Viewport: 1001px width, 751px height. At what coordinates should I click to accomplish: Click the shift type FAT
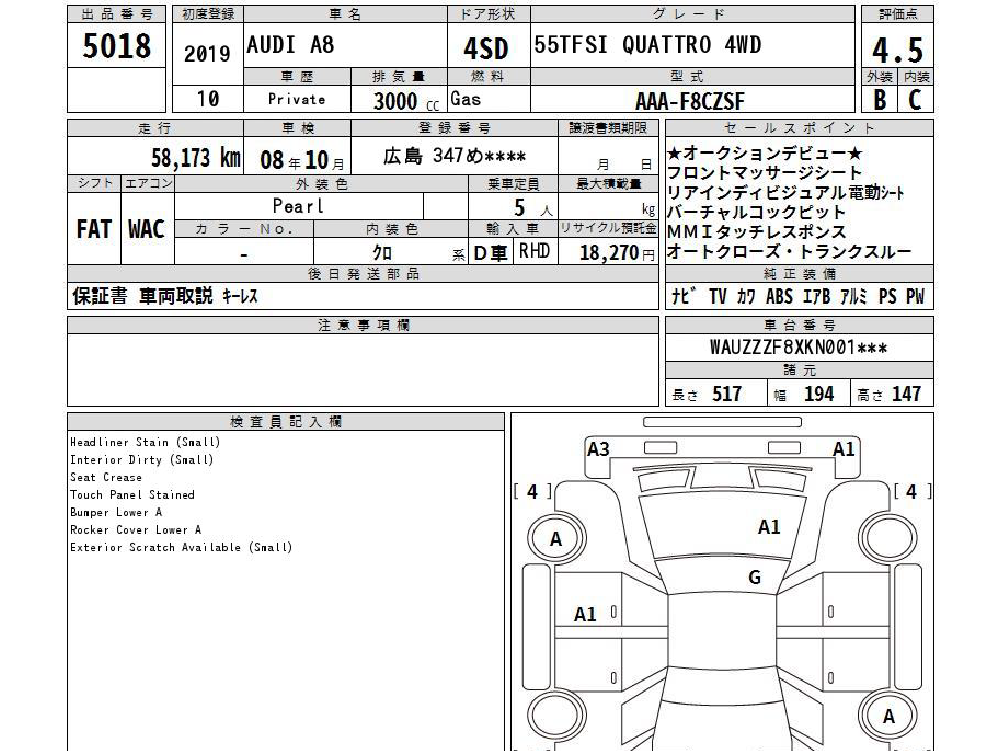tap(94, 229)
